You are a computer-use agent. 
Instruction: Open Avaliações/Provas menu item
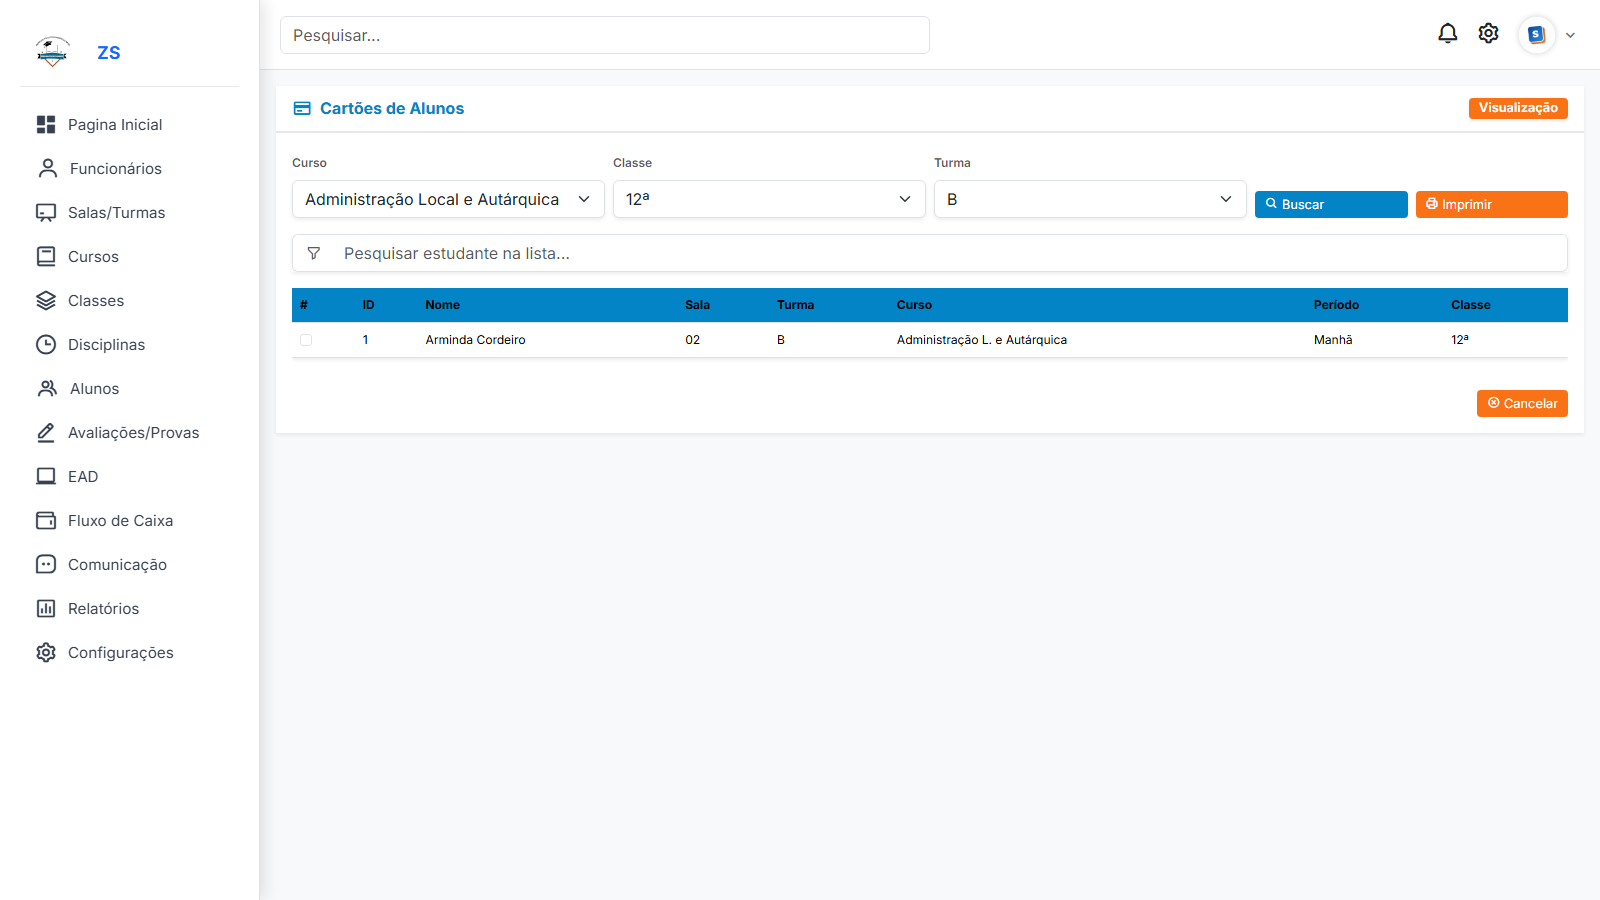pyautogui.click(x=133, y=432)
